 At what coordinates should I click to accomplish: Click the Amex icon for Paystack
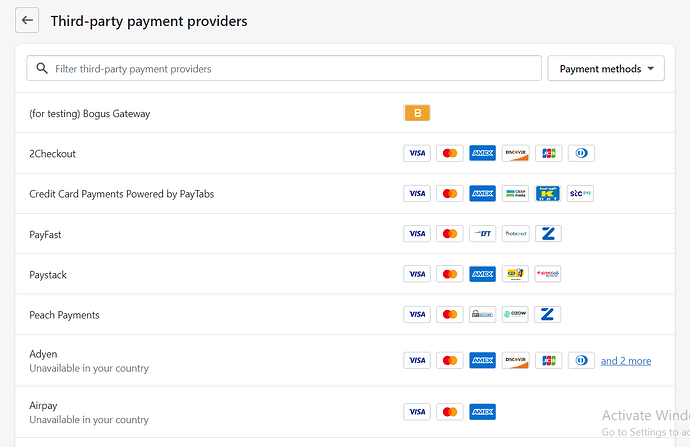pos(483,274)
